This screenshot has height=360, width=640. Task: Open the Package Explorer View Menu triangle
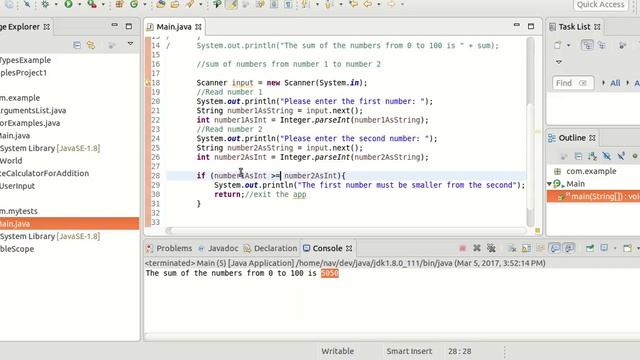(x=130, y=44)
